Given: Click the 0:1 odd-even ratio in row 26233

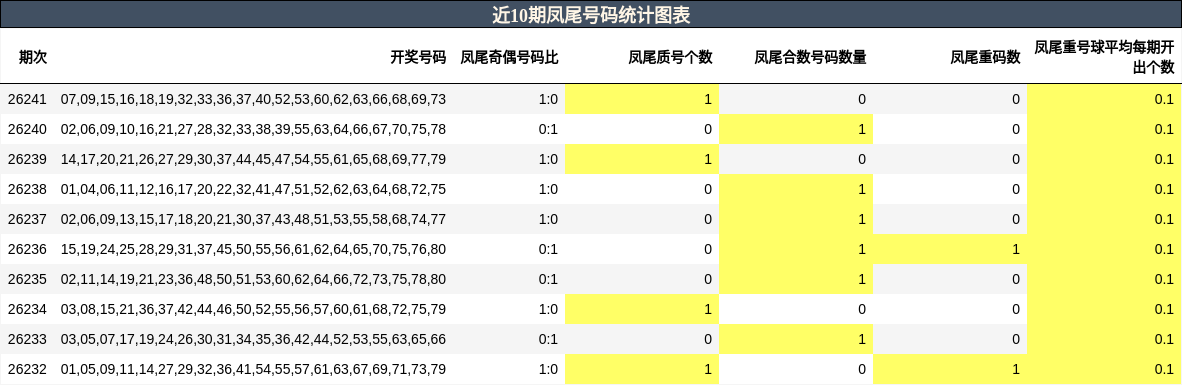Looking at the screenshot, I should (549, 340).
